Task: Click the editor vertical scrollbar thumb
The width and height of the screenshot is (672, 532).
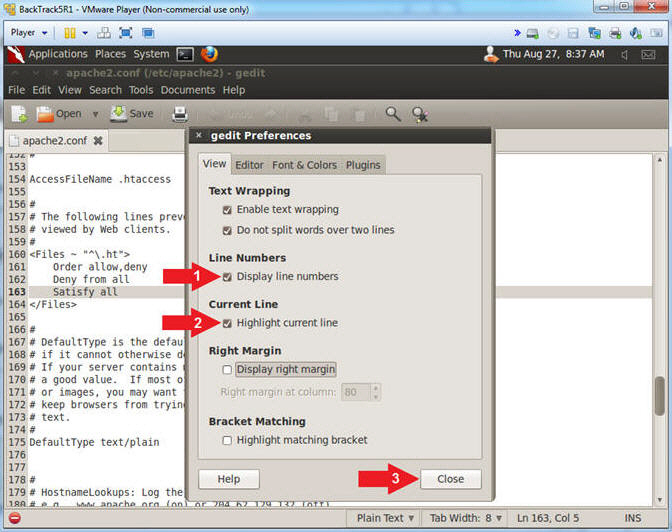Action: (660, 396)
